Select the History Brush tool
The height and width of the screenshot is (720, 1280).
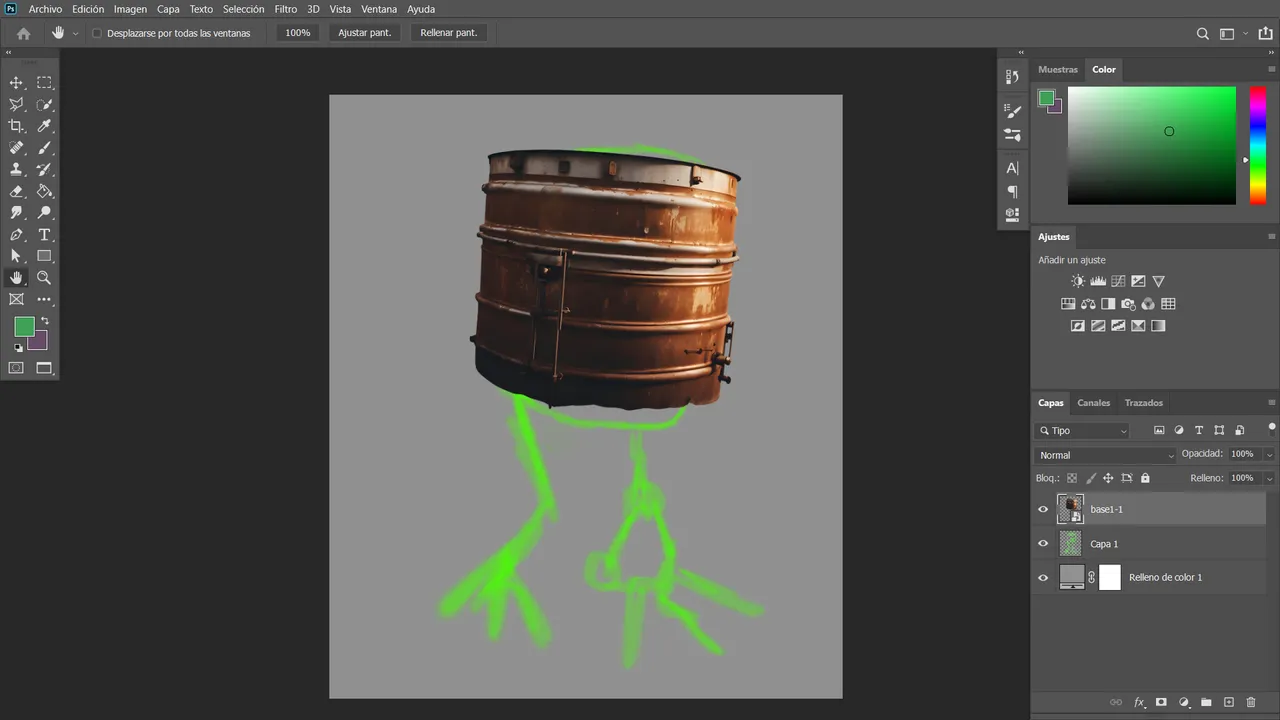tap(44, 170)
